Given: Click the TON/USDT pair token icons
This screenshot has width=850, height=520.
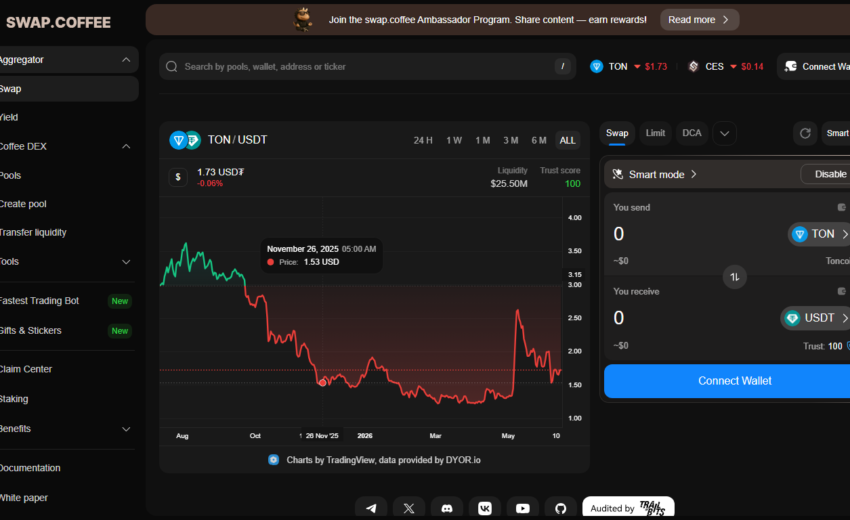Looking at the screenshot, I should coord(185,140).
